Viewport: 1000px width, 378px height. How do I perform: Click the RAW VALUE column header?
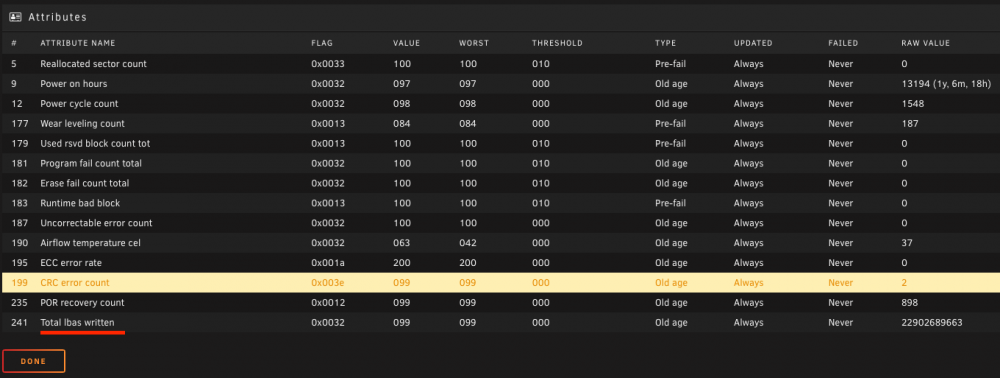(926, 43)
